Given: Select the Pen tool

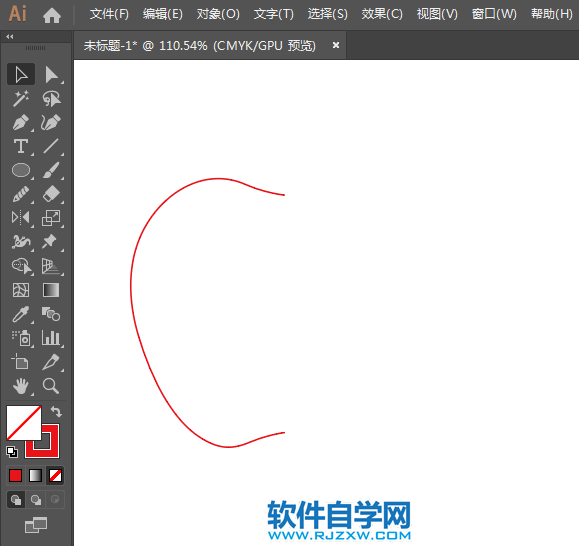Looking at the screenshot, I should [21, 123].
